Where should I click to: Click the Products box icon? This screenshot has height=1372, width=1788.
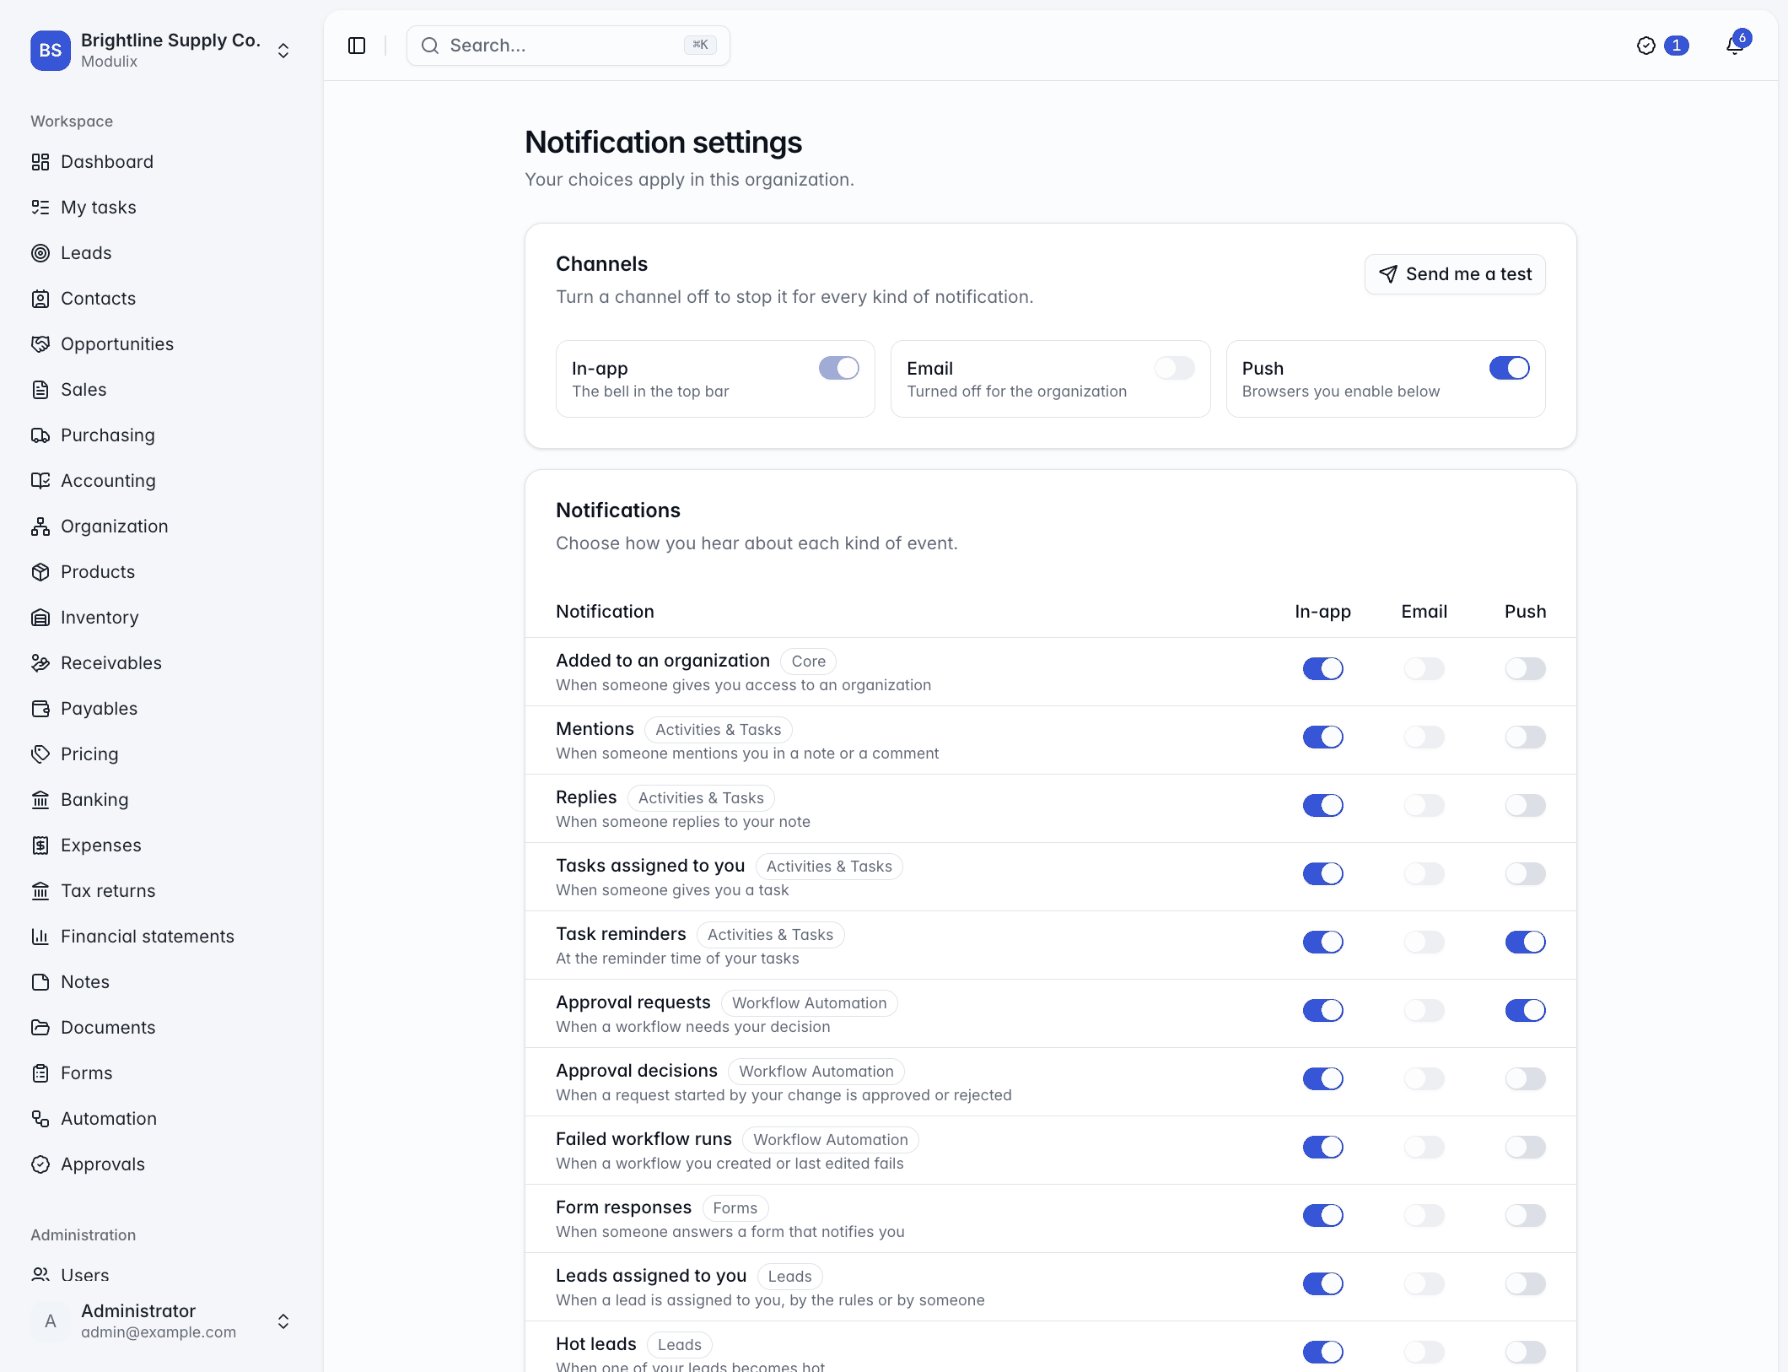40,572
